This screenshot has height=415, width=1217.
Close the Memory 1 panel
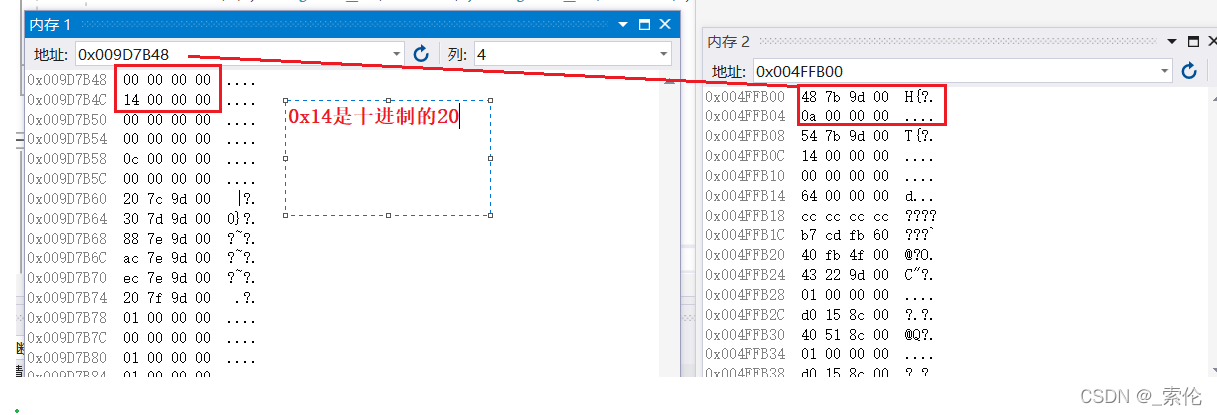point(665,24)
